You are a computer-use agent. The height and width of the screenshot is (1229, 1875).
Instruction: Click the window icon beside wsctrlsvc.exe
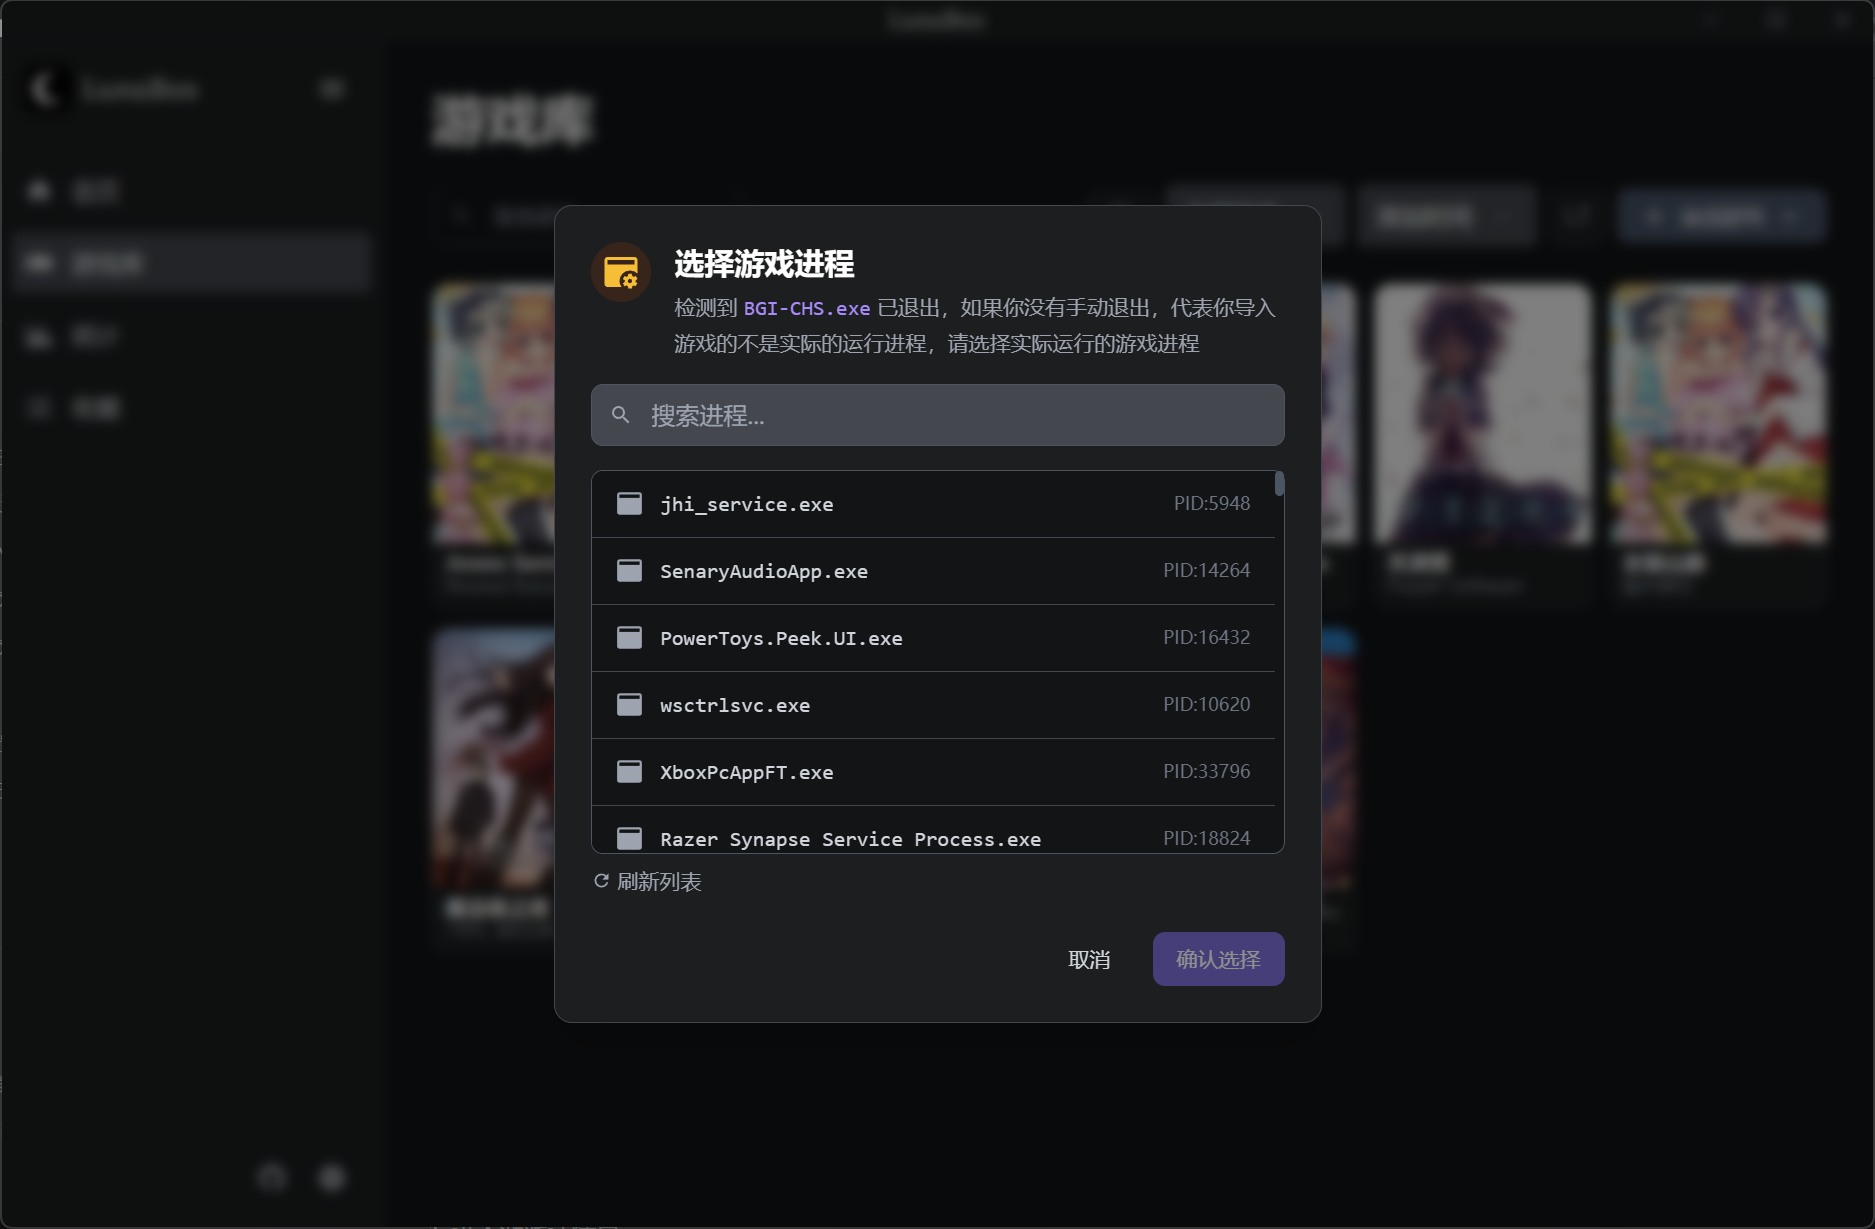pyautogui.click(x=629, y=704)
